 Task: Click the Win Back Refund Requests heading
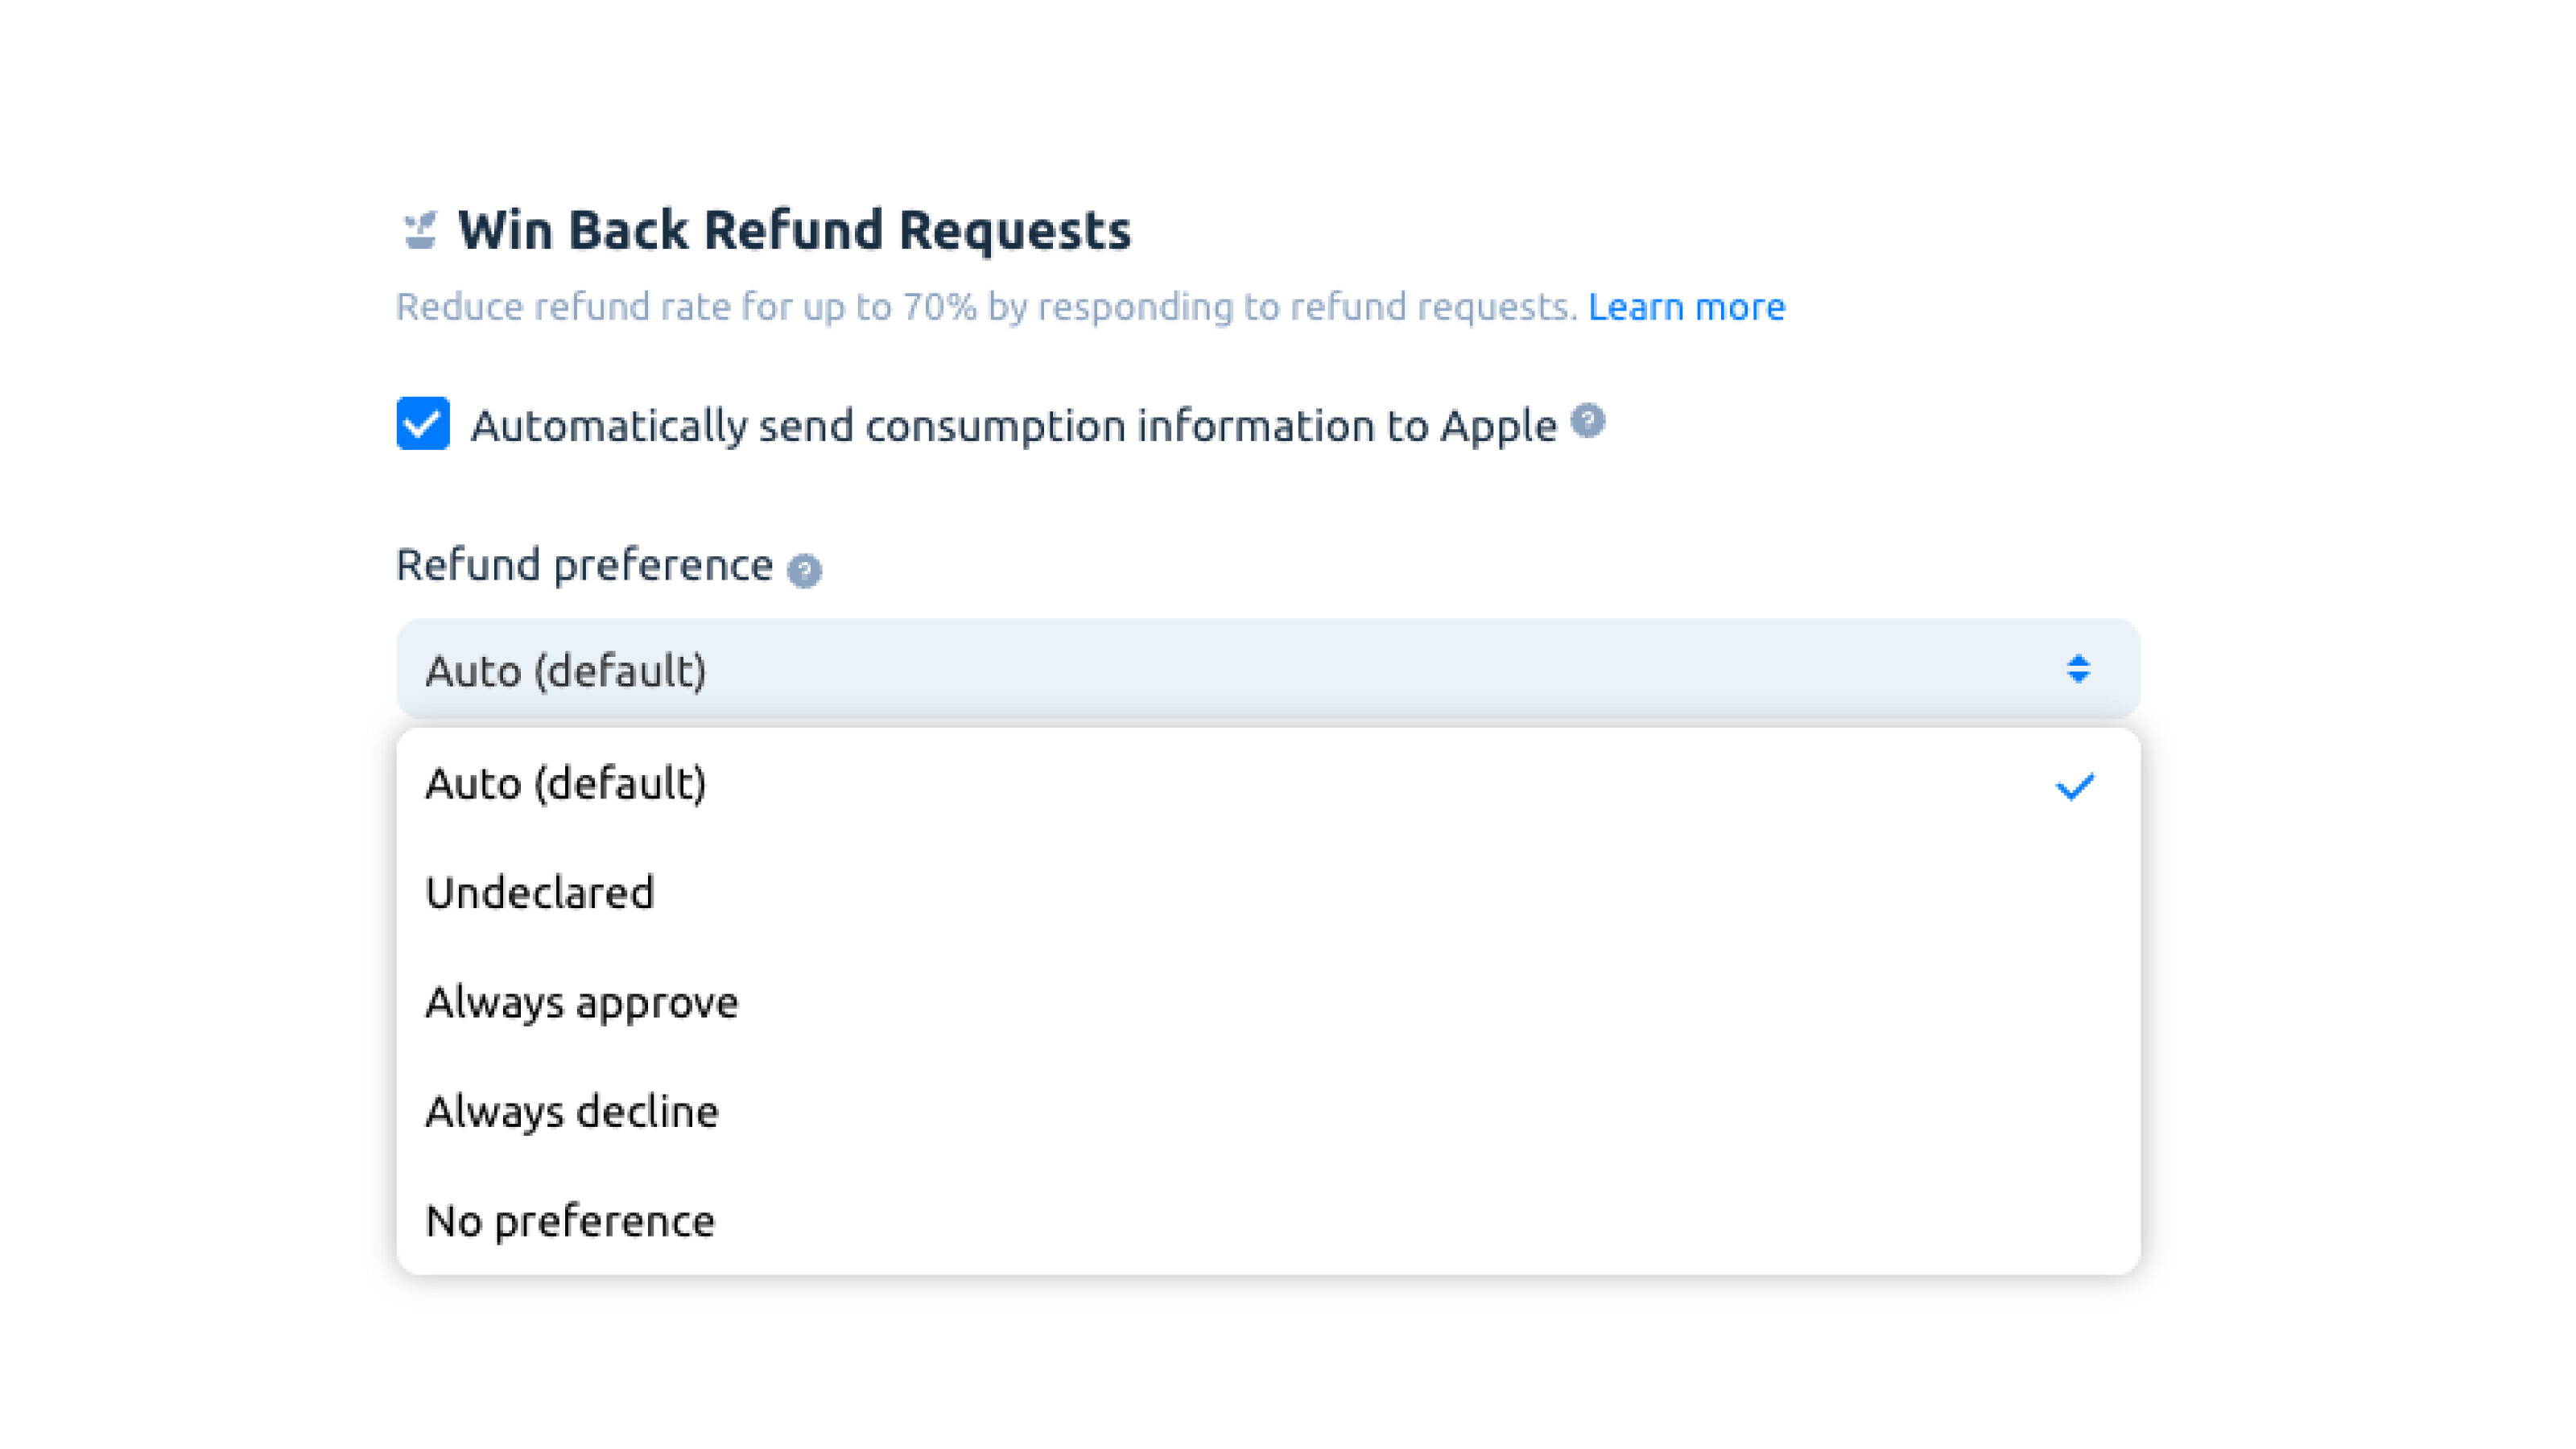794,230
